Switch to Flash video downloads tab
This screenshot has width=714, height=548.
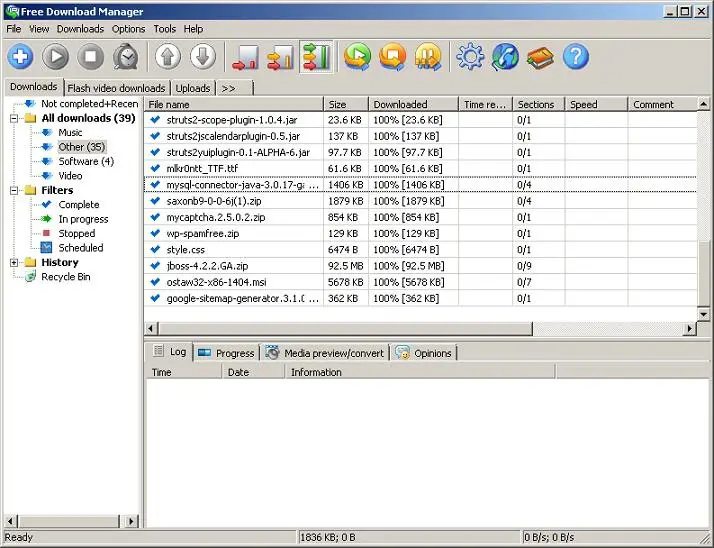click(117, 88)
